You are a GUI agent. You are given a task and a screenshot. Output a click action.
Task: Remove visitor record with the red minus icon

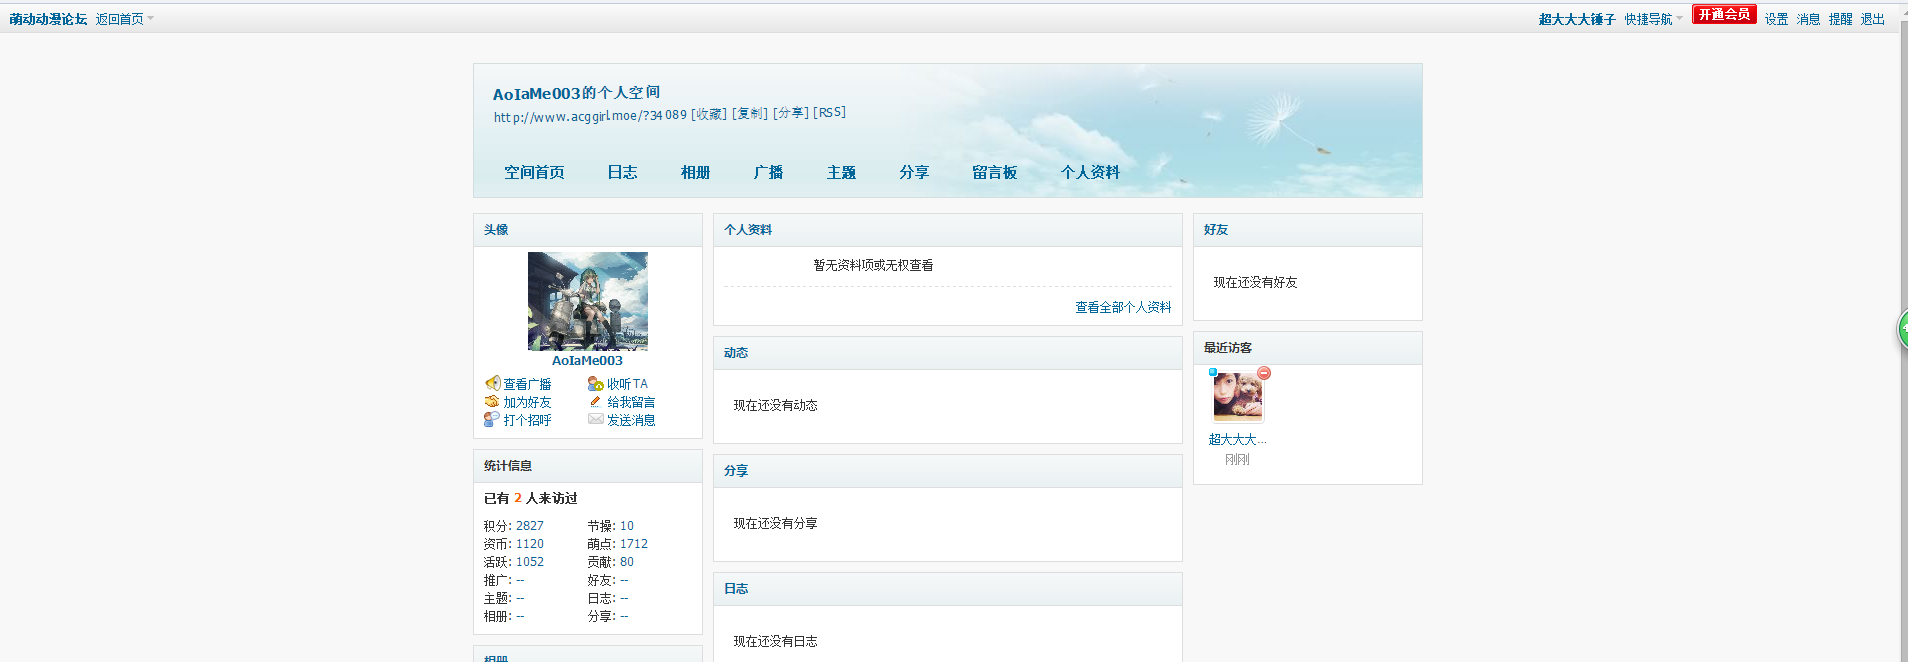1264,373
